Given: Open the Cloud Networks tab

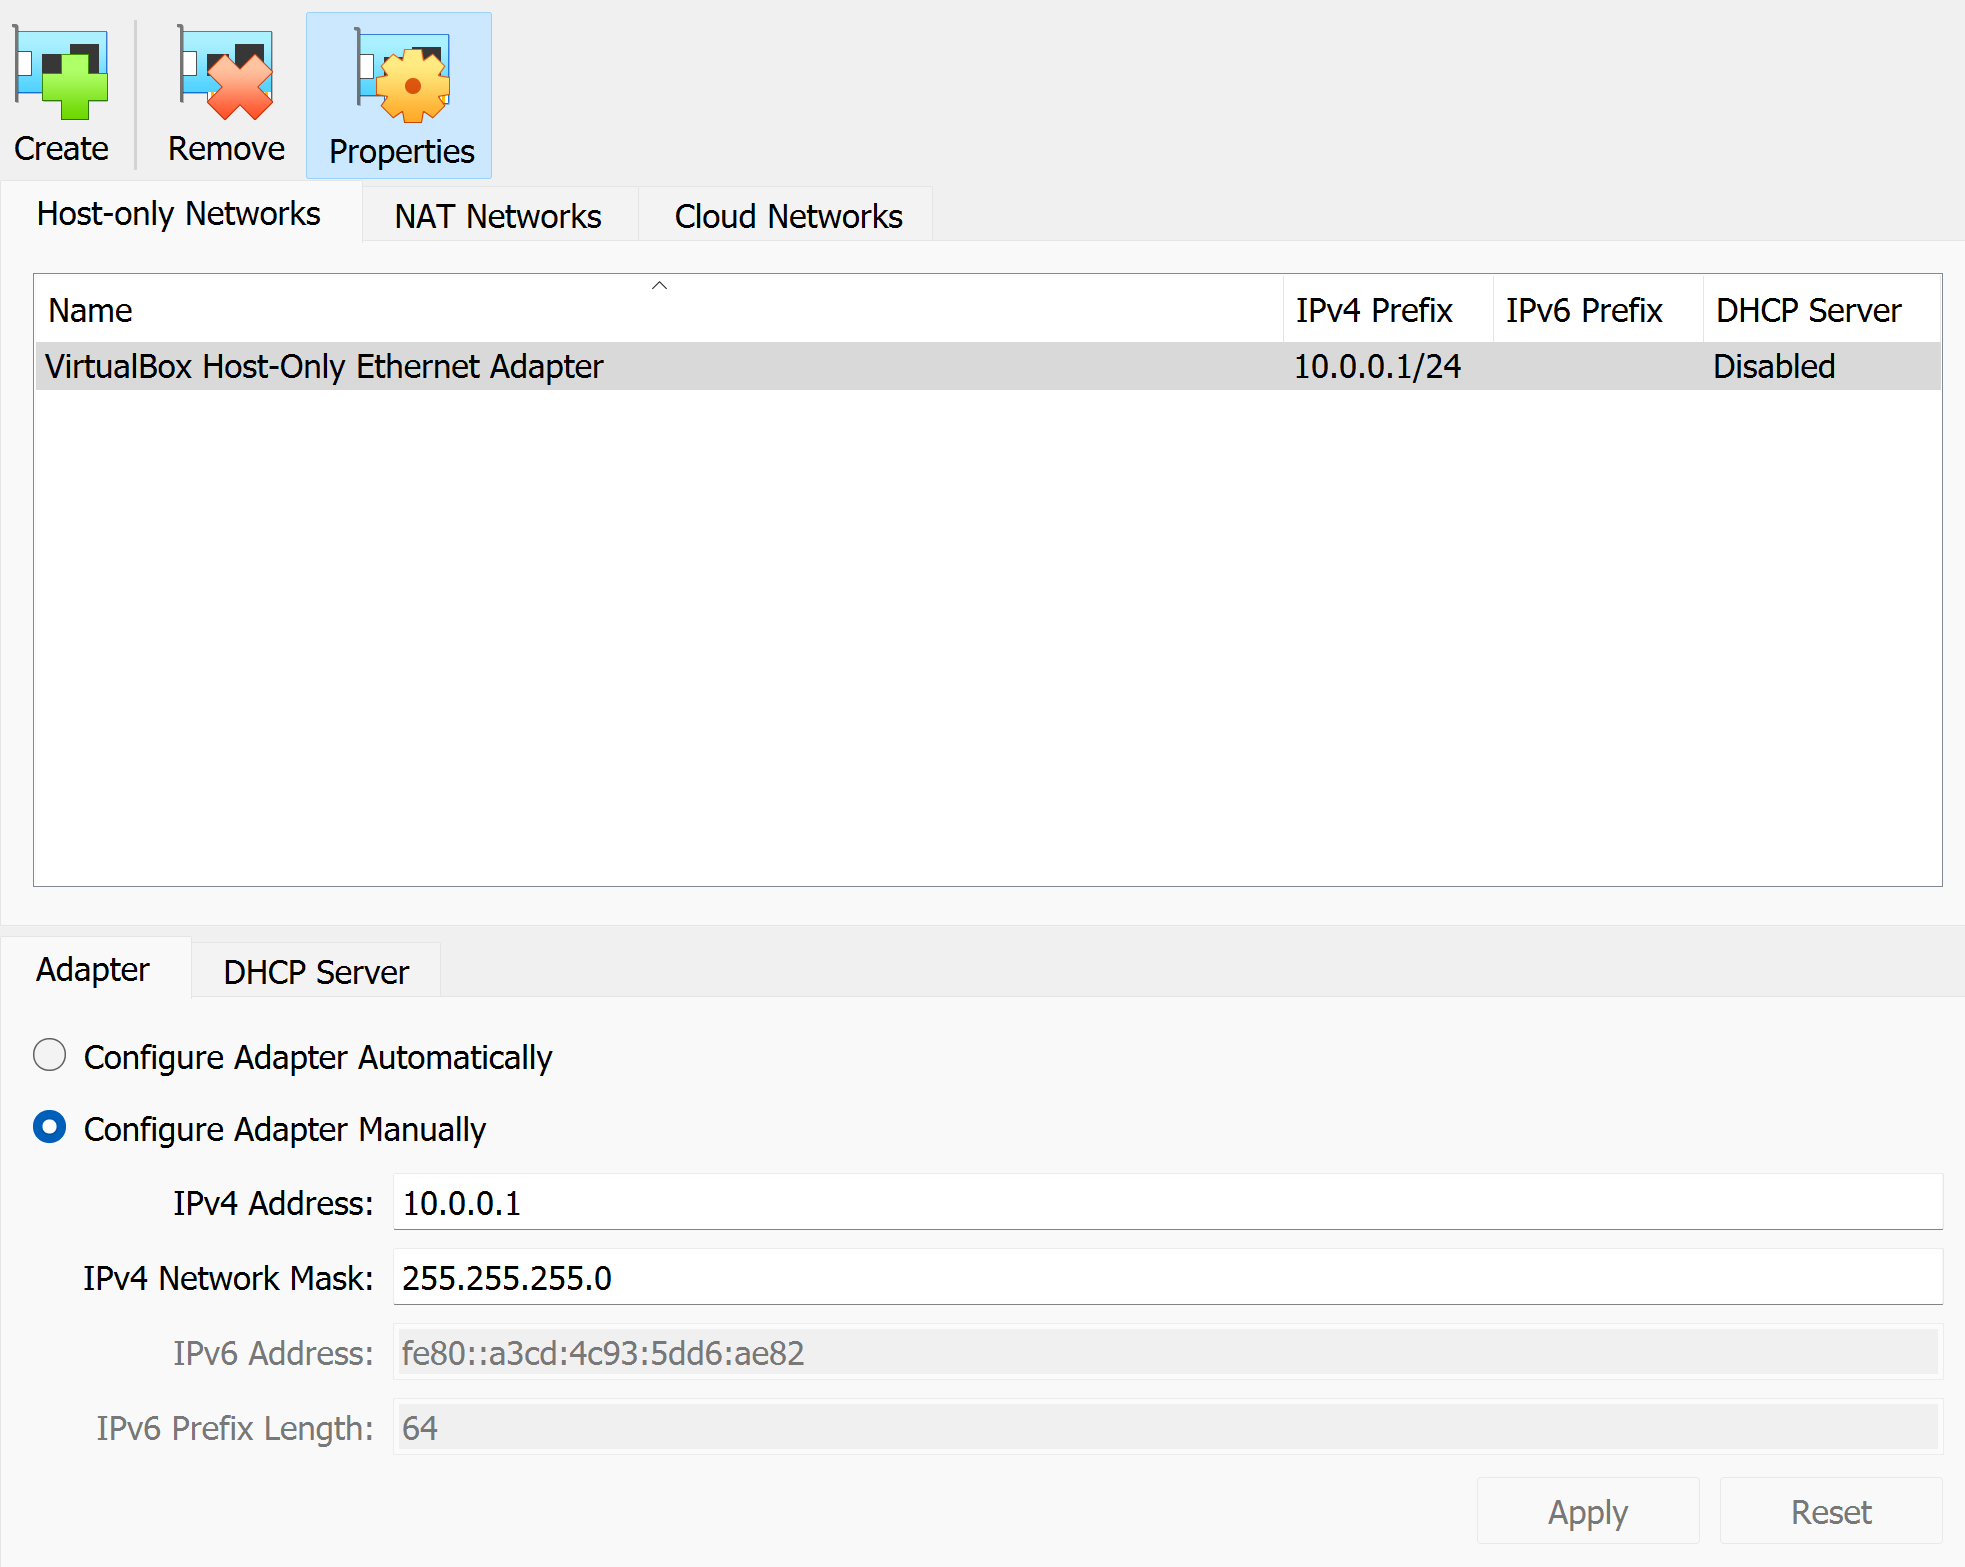Looking at the screenshot, I should [x=788, y=216].
